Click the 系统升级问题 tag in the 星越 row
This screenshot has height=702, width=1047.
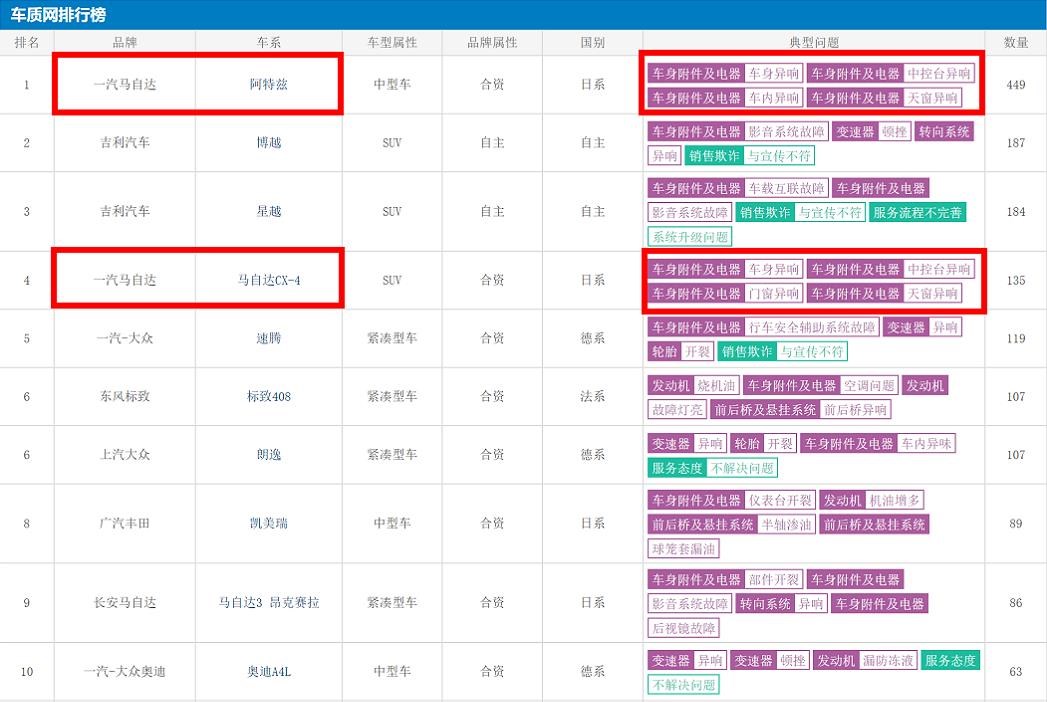tap(690, 236)
